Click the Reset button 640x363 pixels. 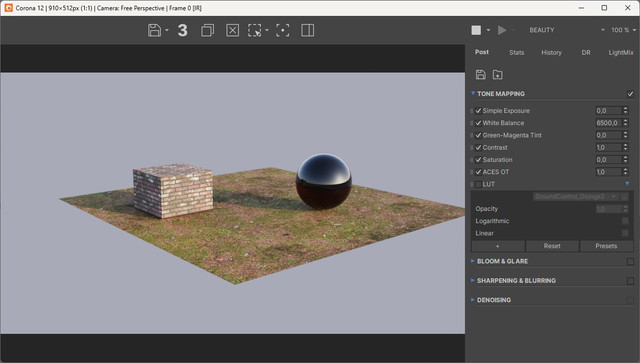pyautogui.click(x=552, y=246)
